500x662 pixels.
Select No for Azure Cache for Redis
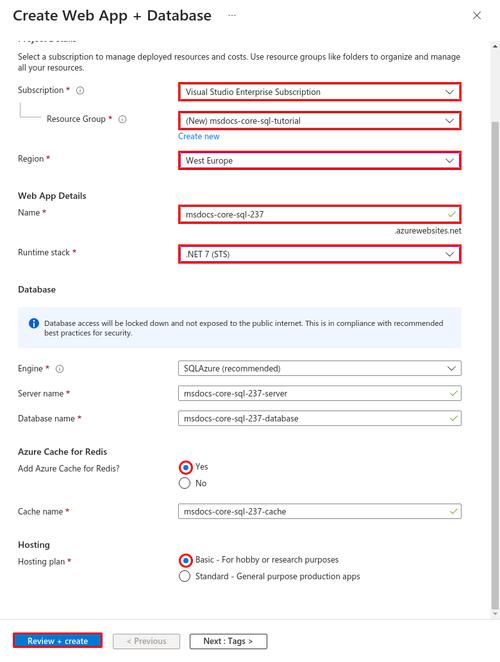click(185, 483)
